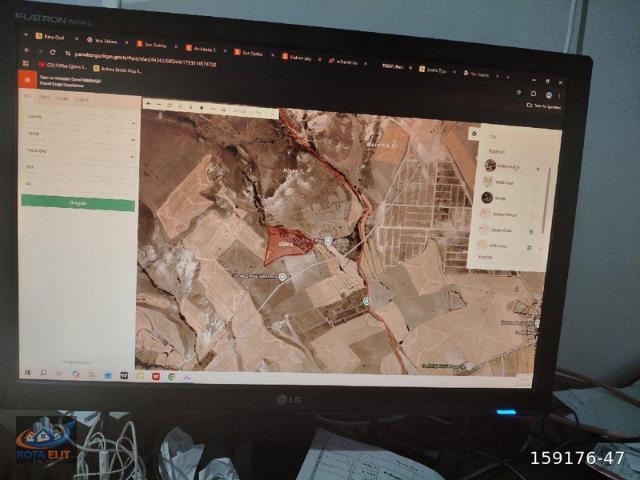Toggle the sixth layer's blue checkbox
640x480 pixels.
529,248
